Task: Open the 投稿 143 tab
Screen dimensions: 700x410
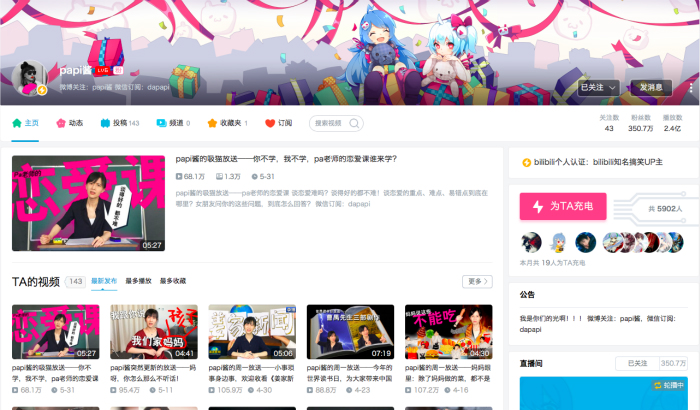Action: (120, 123)
